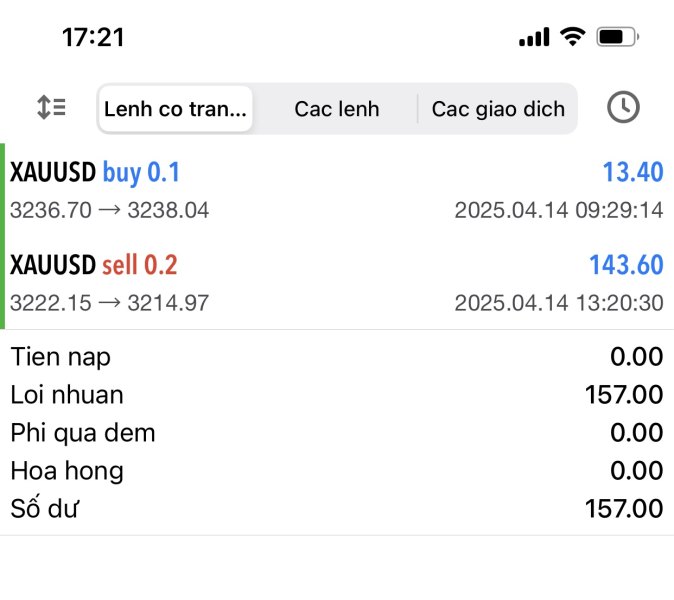This screenshot has width=674, height=600.
Task: Tap the 'Số dư' balance row
Action: (x=337, y=509)
